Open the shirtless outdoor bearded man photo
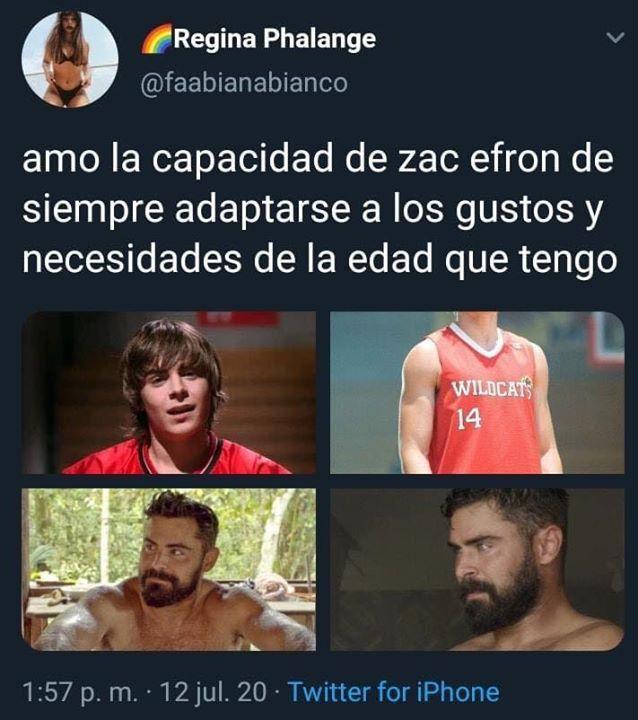Viewport: 638px width, 720px height. click(x=169, y=569)
